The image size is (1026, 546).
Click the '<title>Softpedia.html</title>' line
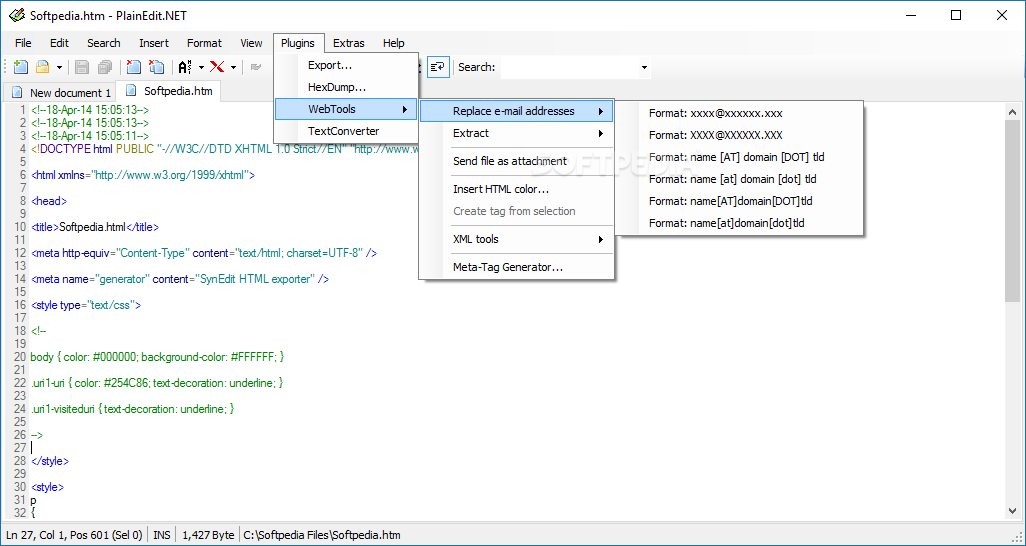pos(95,227)
